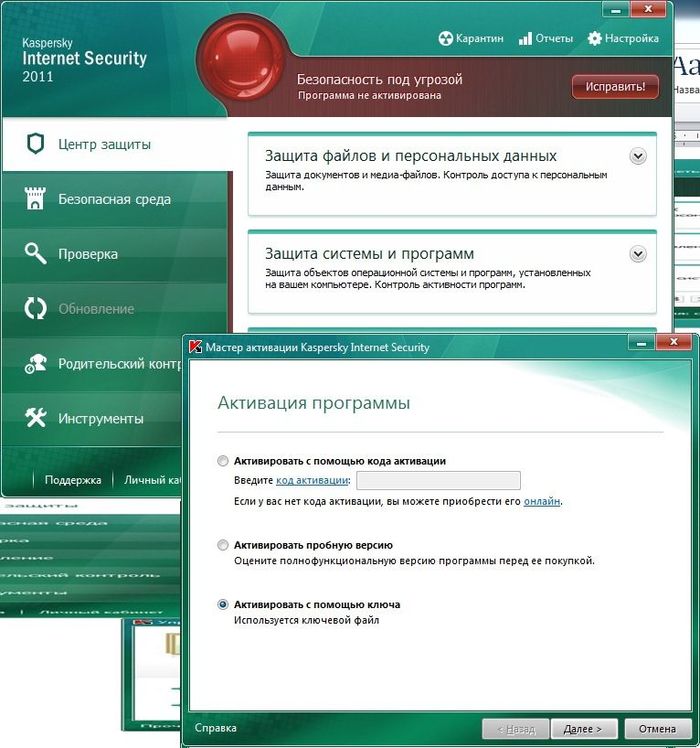Select Активировать с помощью кода активации option
The image size is (700, 748).
(x=222, y=461)
